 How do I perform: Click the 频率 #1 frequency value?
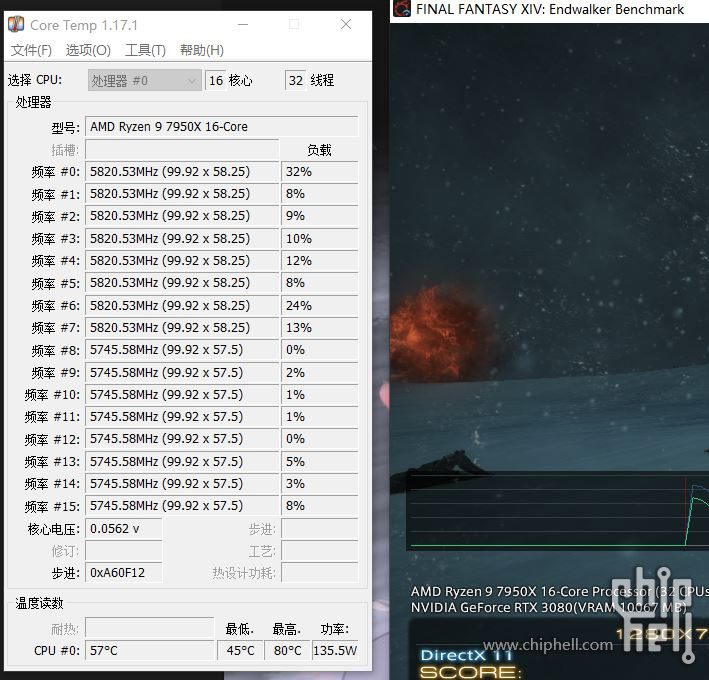point(182,194)
